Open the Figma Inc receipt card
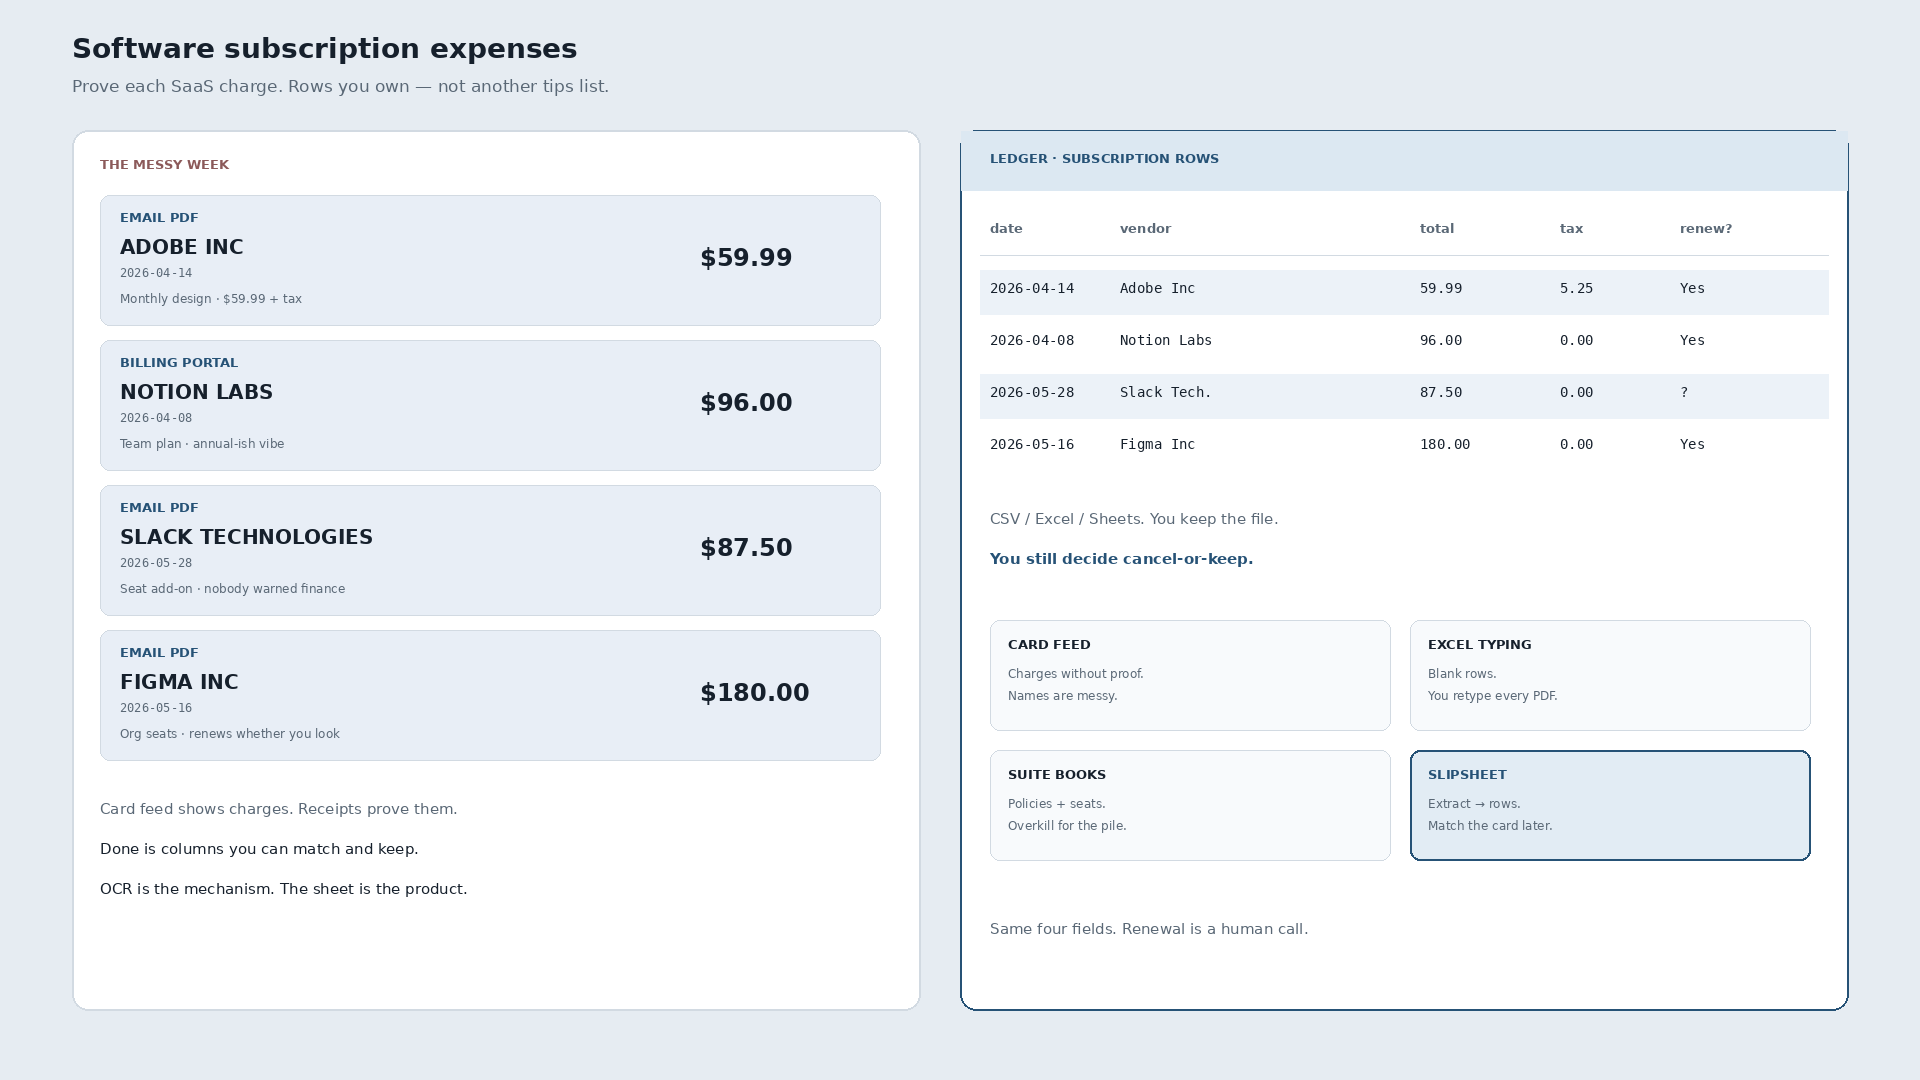Viewport: 1920px width, 1080px height. [x=490, y=695]
